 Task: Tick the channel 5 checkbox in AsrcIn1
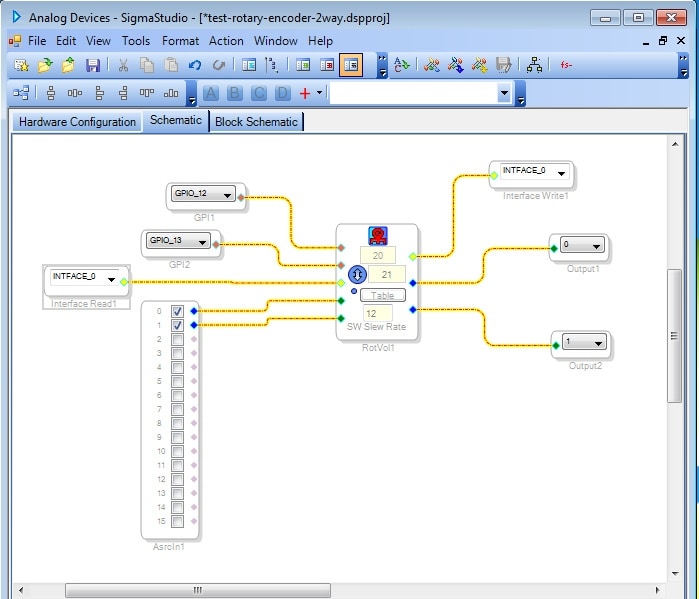tap(177, 382)
